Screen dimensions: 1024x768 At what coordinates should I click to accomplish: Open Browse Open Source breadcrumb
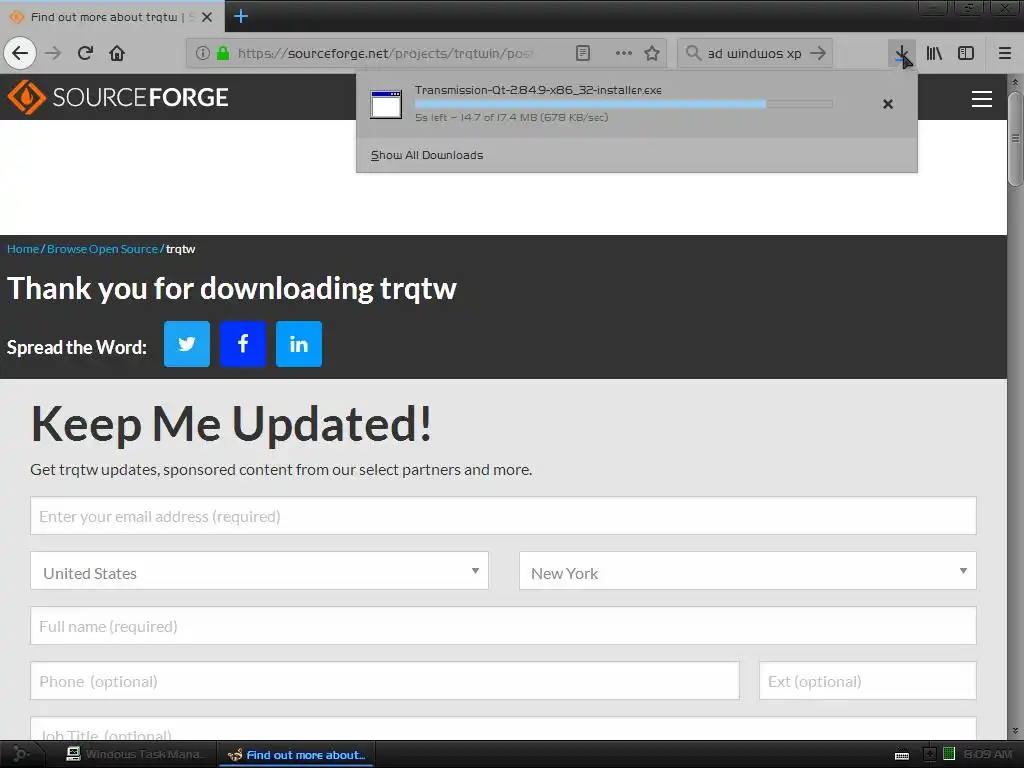[x=103, y=249]
